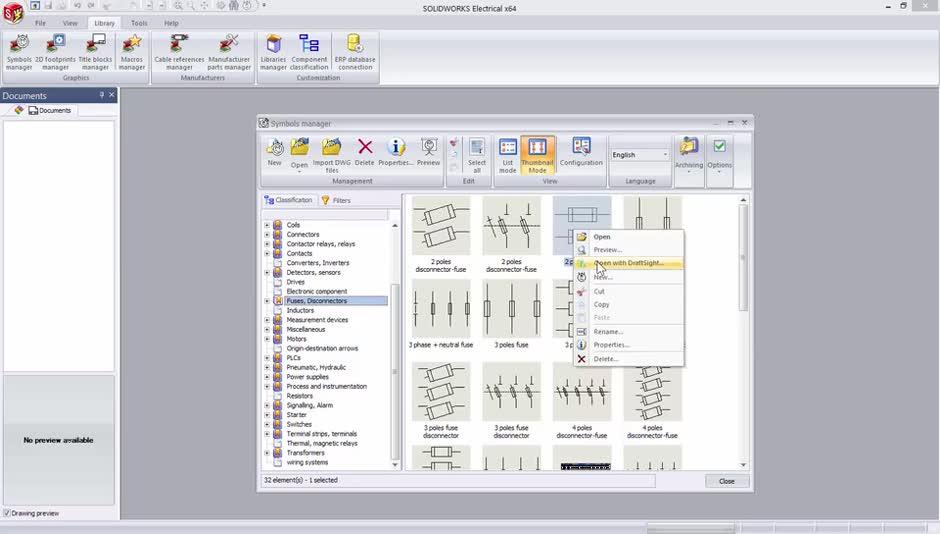Click the 2D footprints manager icon
The image size is (940, 534).
pyautogui.click(x=56, y=45)
